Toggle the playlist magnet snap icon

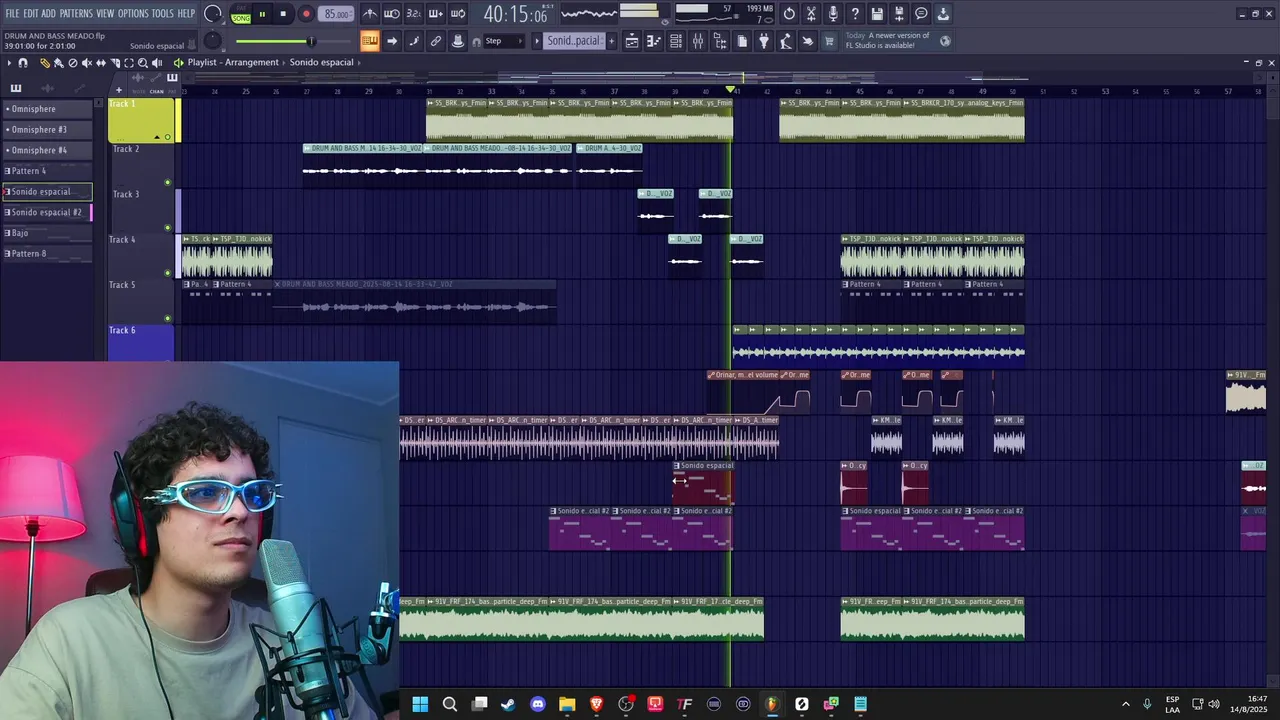[x=23, y=62]
